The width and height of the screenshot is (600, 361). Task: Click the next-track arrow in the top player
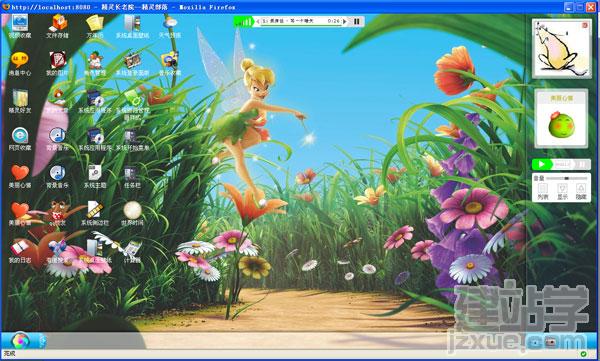tap(345, 21)
